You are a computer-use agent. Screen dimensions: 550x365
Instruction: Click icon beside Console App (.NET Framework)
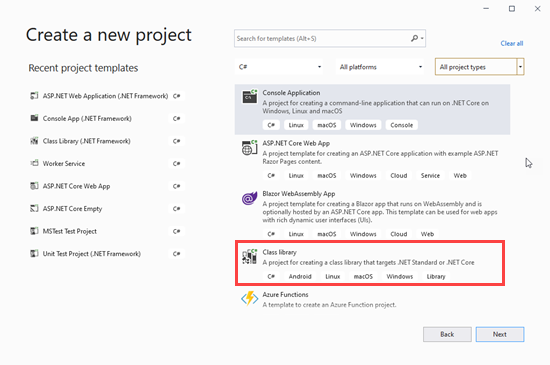point(34,118)
